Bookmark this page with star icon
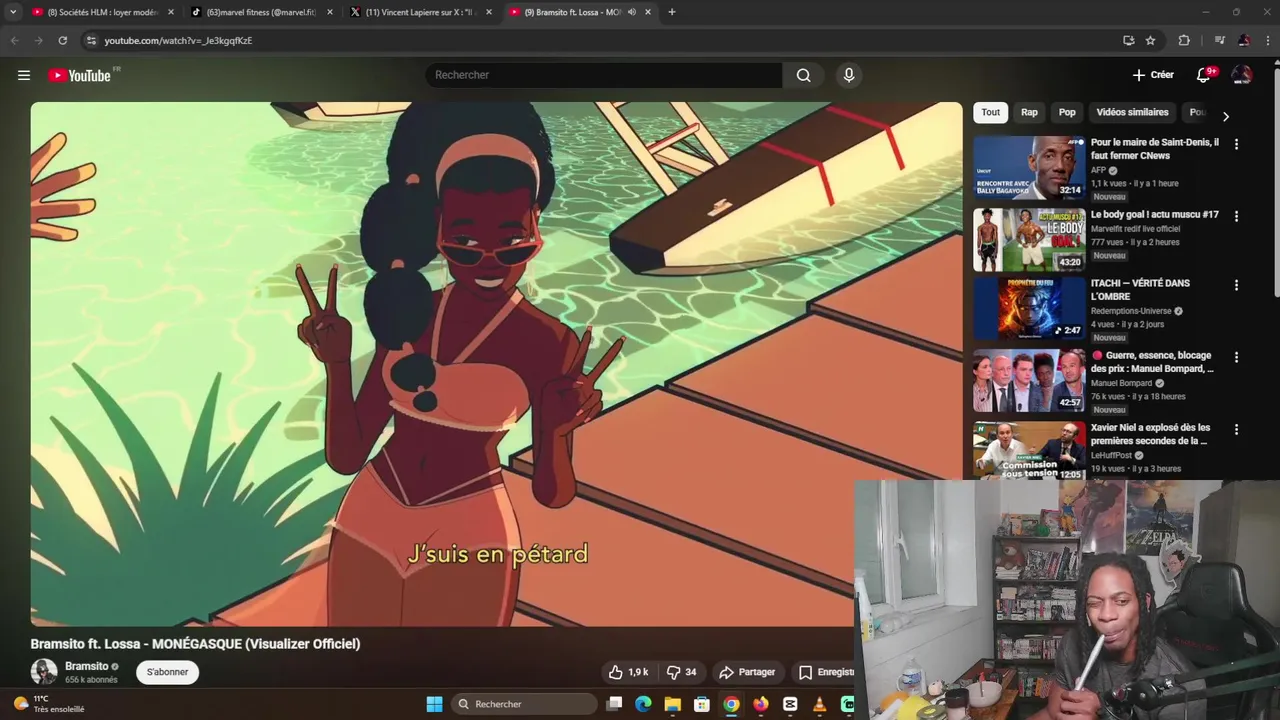Screen dimensions: 1280x720 (x=1150, y=40)
